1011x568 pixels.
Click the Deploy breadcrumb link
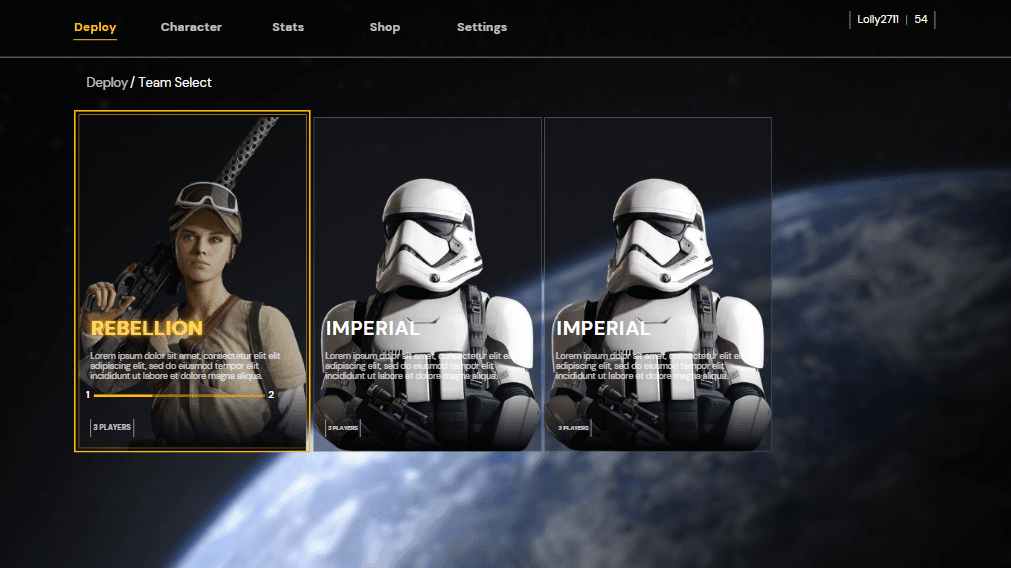click(x=107, y=83)
